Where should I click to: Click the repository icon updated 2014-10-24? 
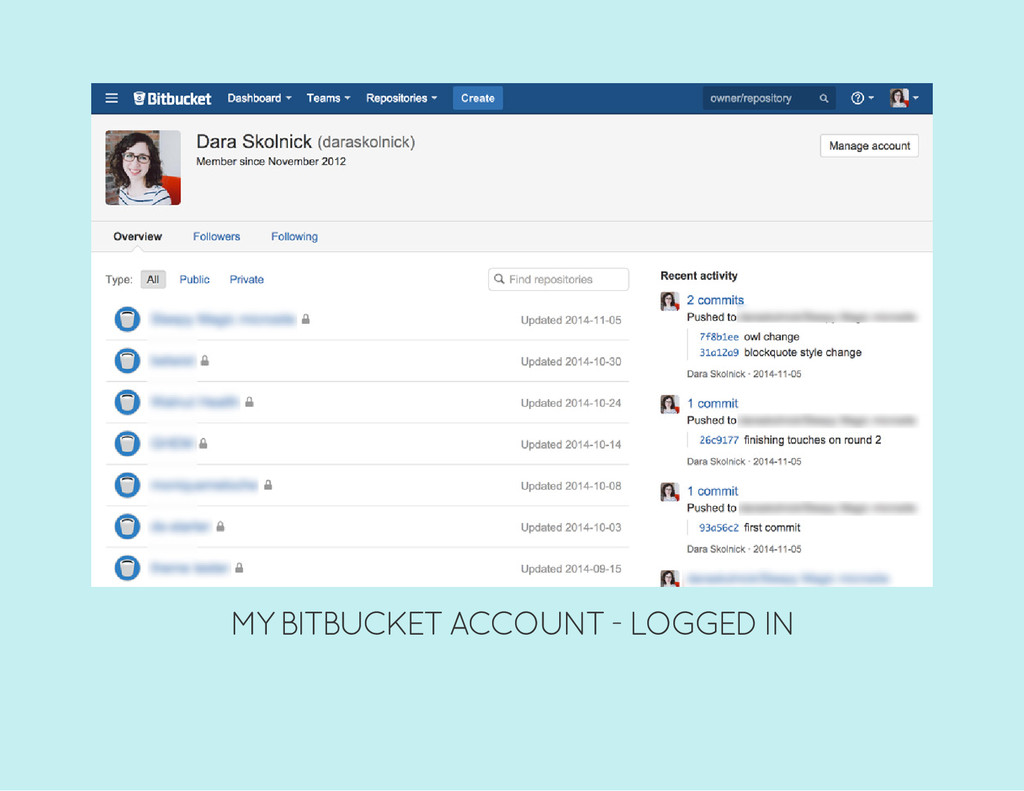pyautogui.click(x=127, y=402)
